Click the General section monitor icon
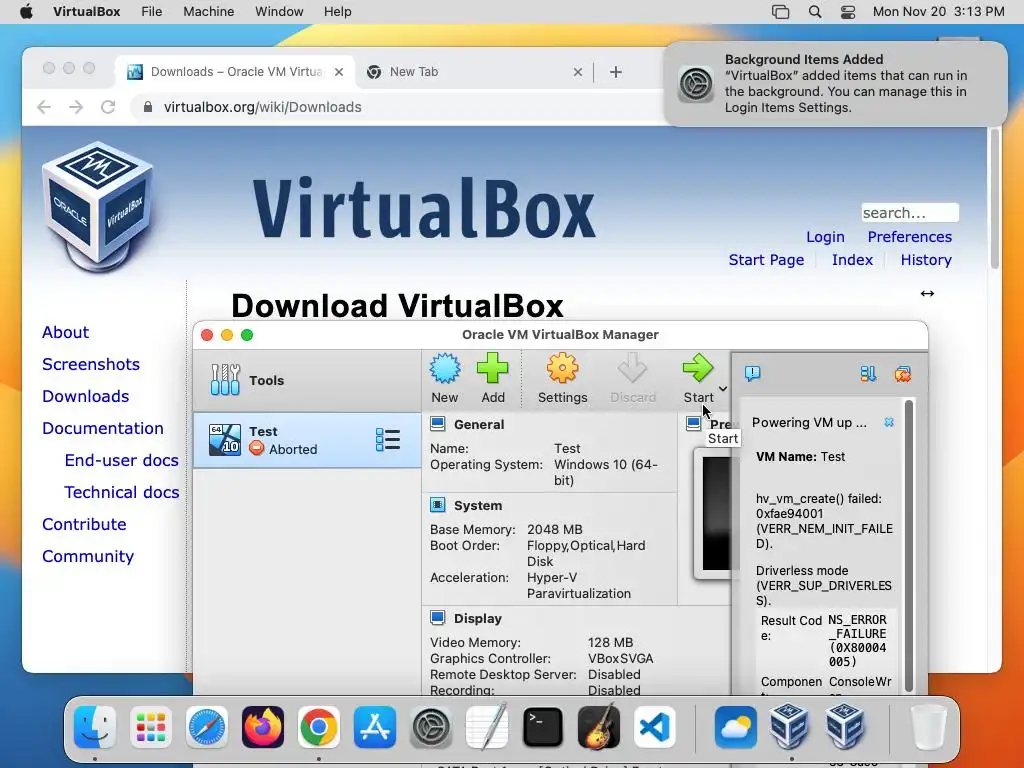This screenshot has height=768, width=1024. [x=438, y=424]
